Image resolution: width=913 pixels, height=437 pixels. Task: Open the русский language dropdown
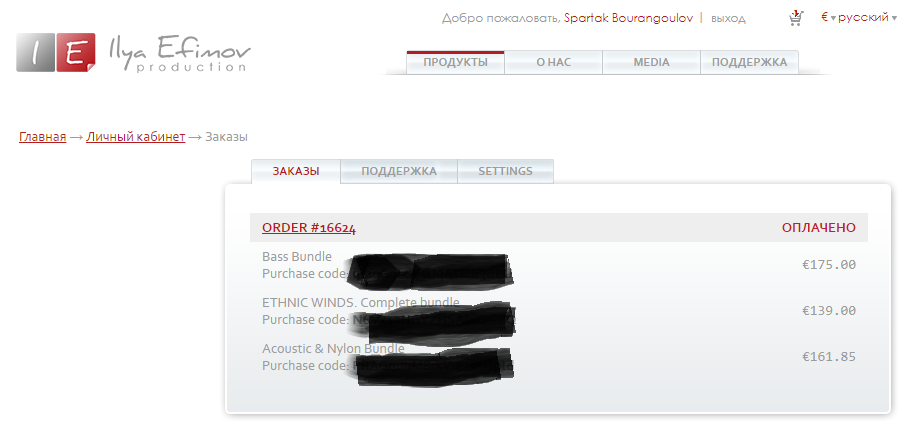(867, 17)
